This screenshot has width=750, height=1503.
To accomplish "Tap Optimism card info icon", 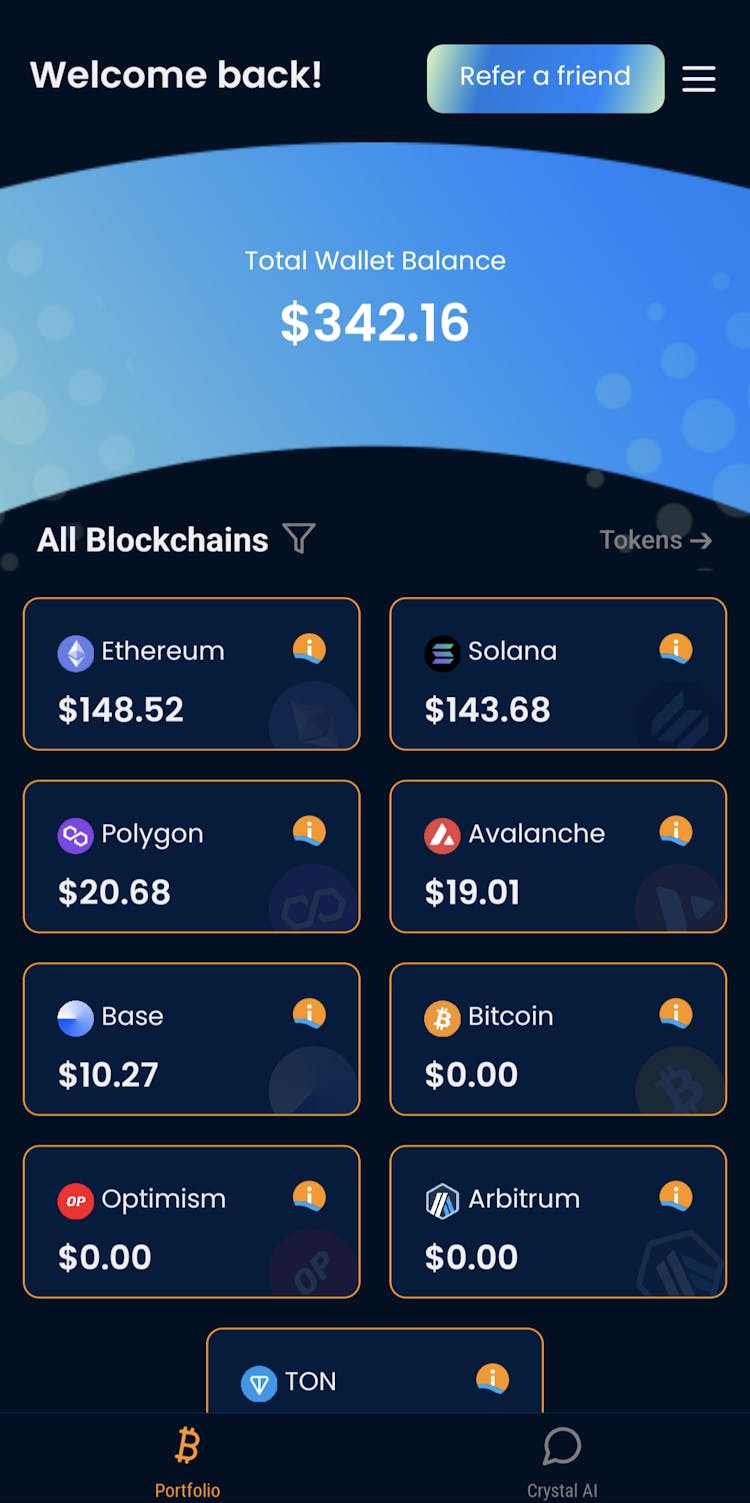I will pos(309,1196).
